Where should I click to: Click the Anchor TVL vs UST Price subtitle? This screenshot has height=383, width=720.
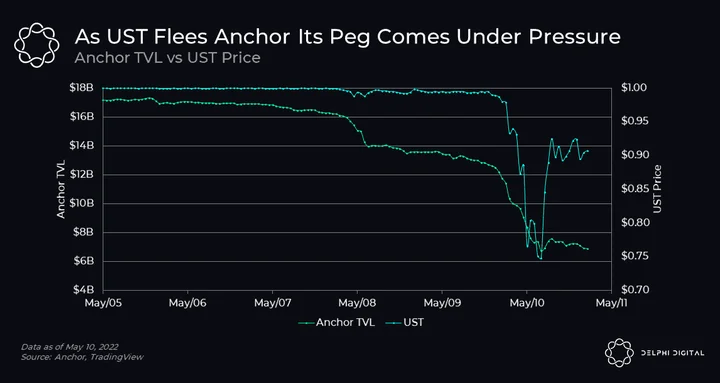coord(168,58)
